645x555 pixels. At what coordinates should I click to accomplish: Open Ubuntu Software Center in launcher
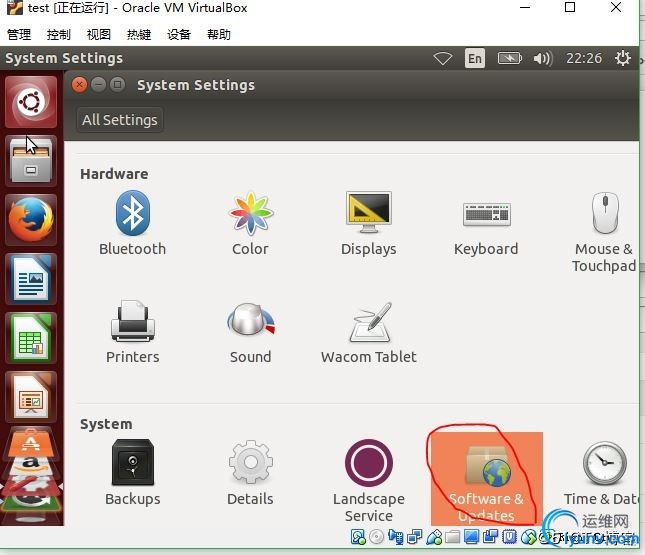click(31, 444)
